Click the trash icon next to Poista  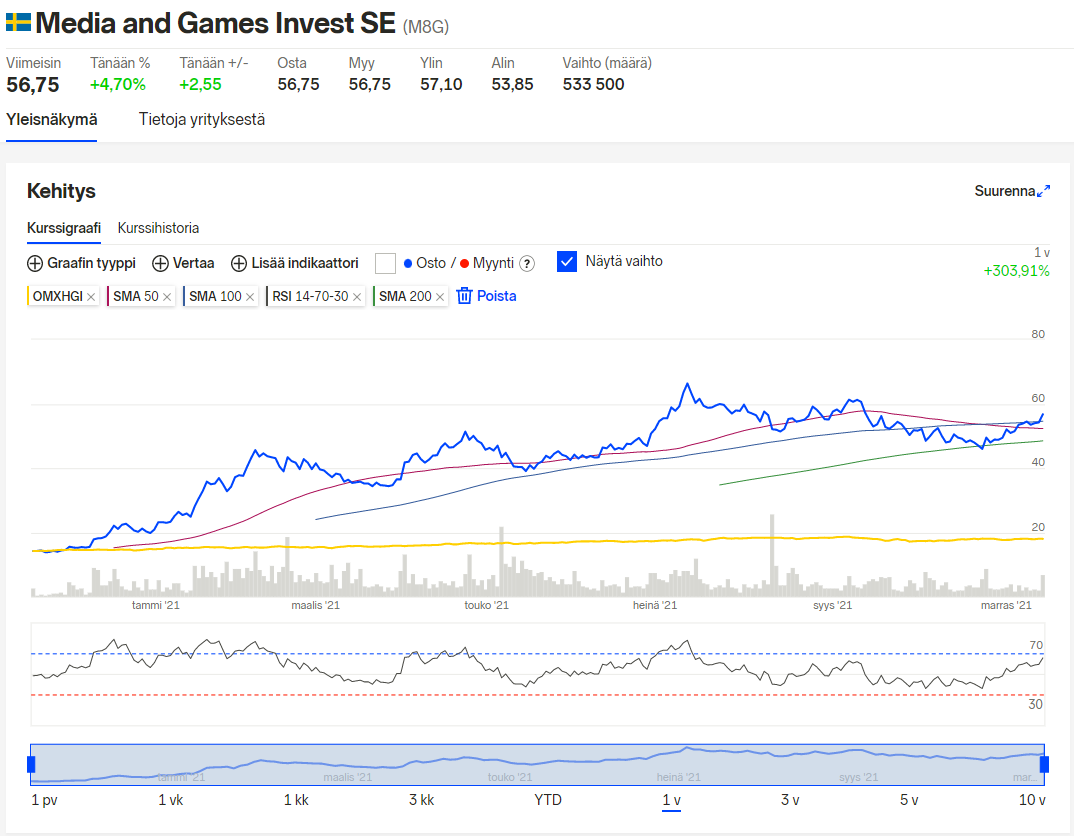pyautogui.click(x=464, y=296)
